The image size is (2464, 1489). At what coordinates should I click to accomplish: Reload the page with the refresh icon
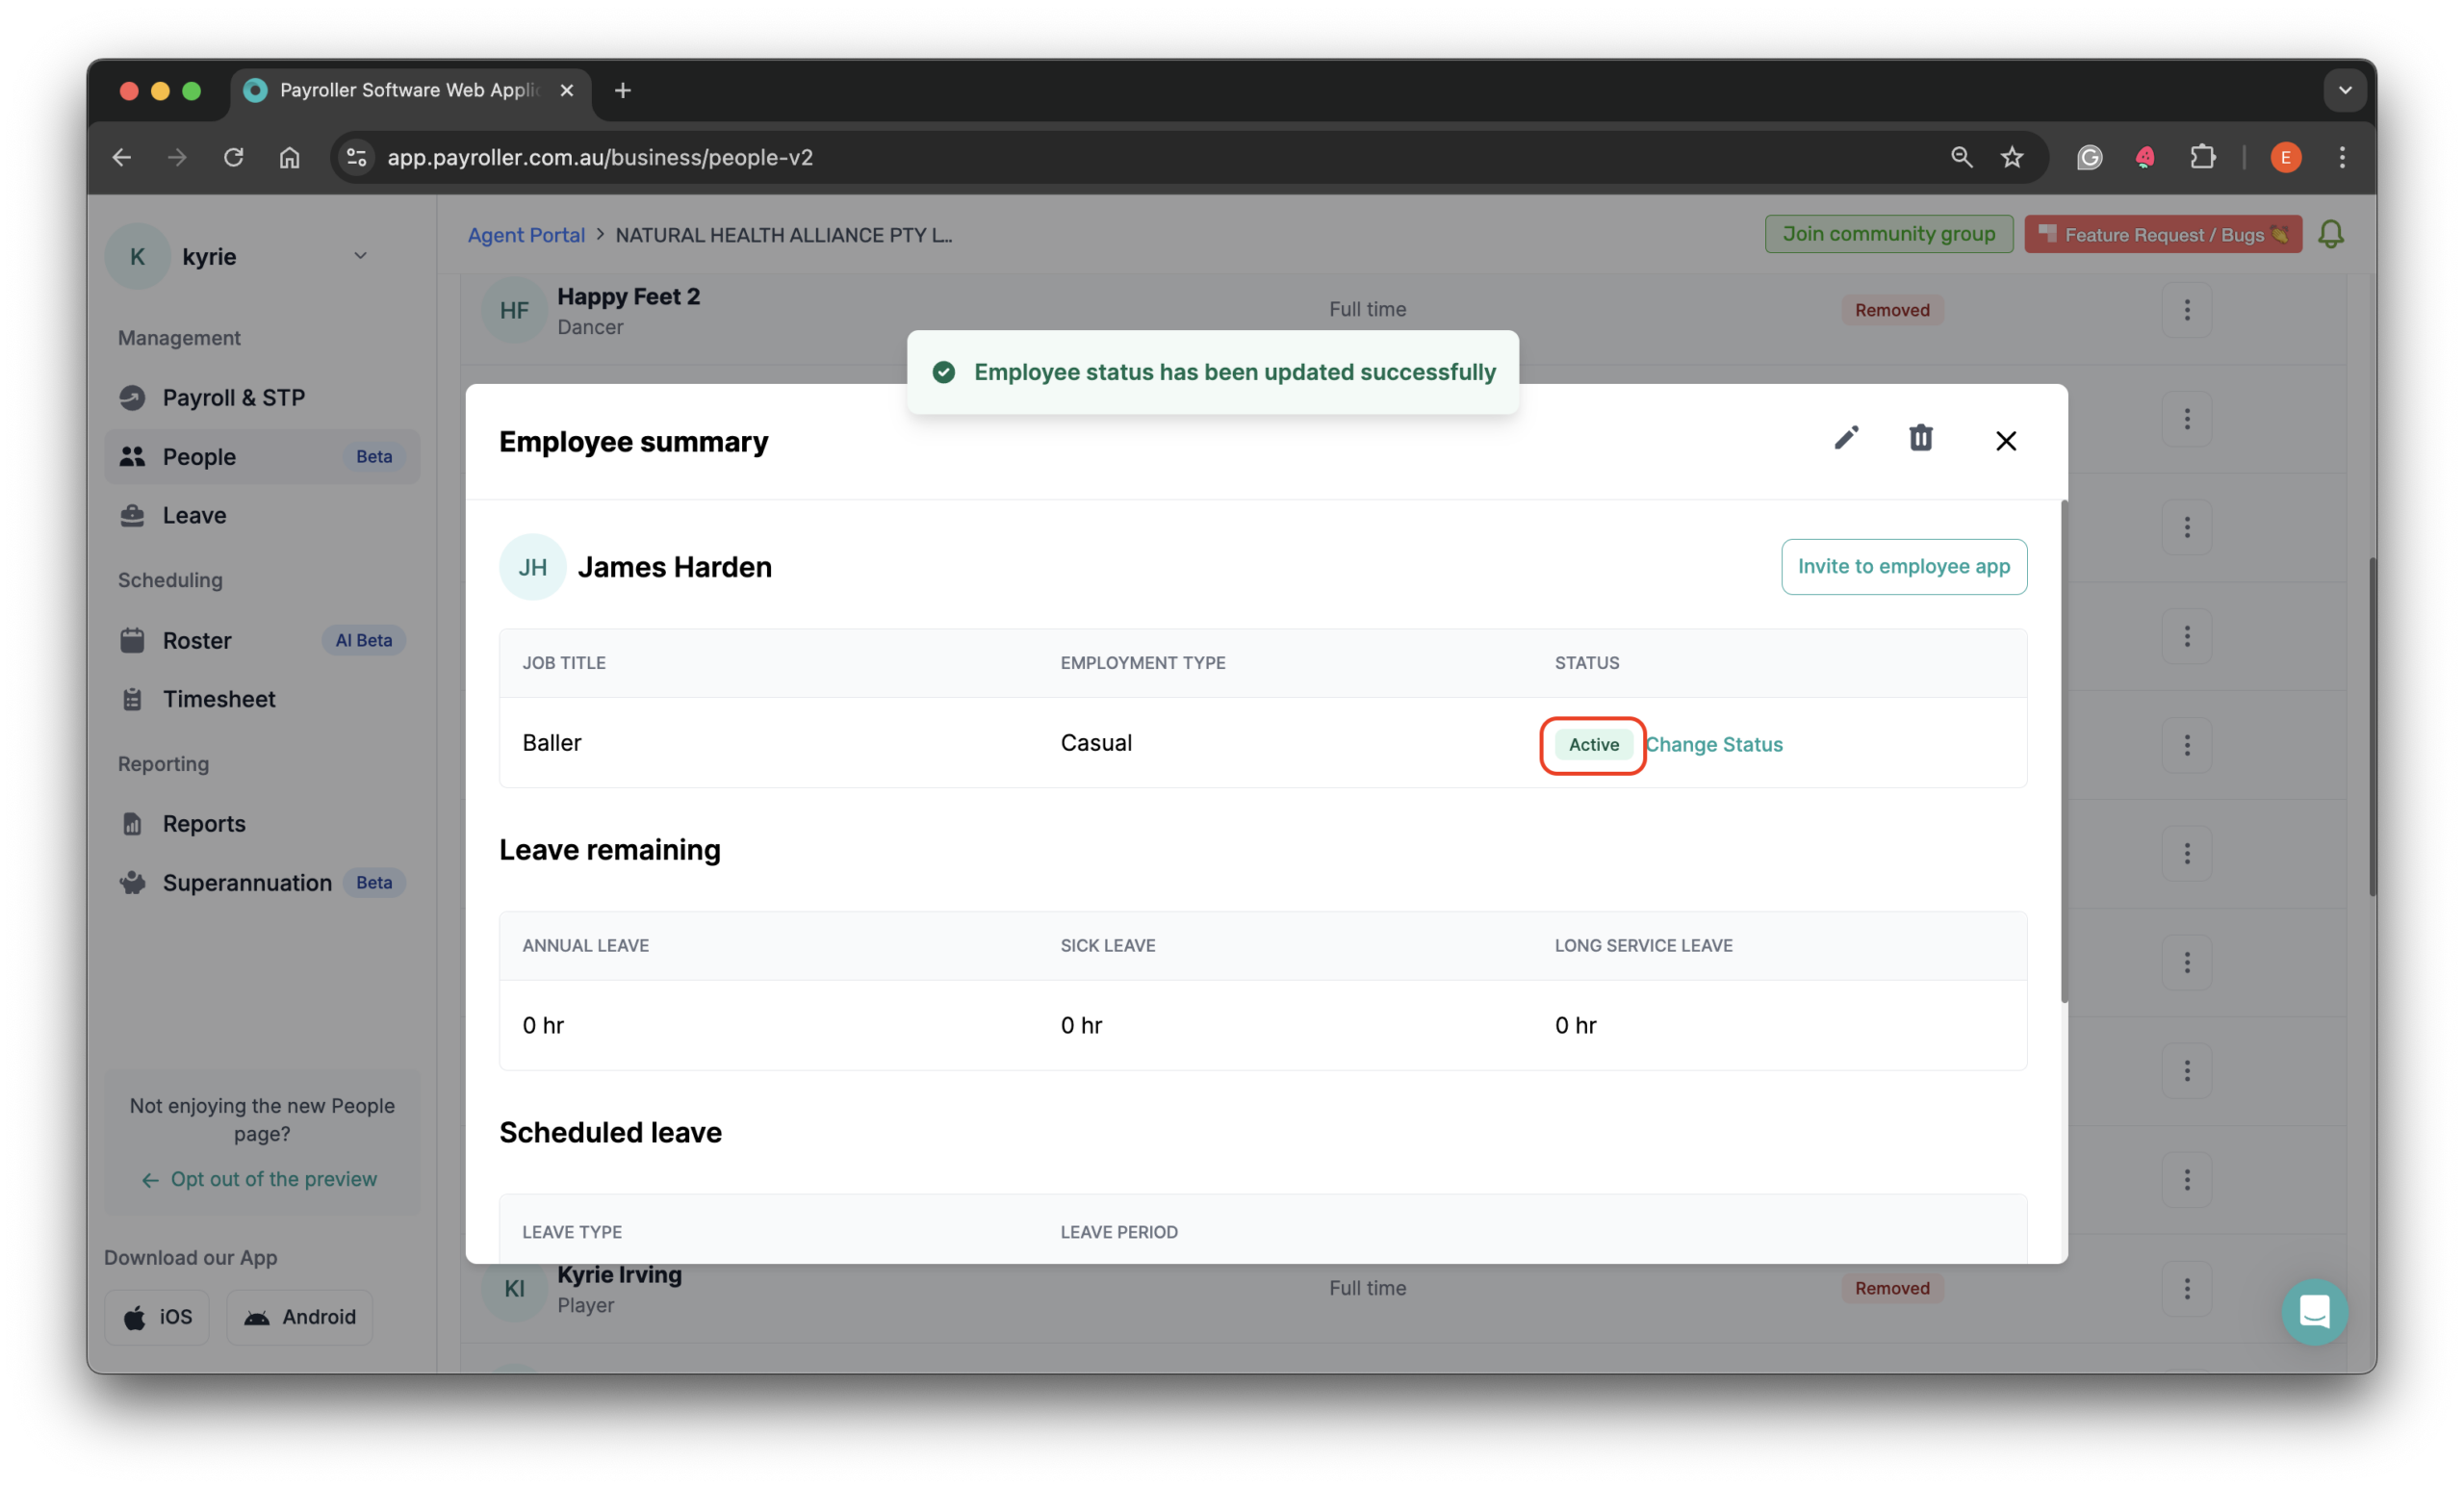233,157
